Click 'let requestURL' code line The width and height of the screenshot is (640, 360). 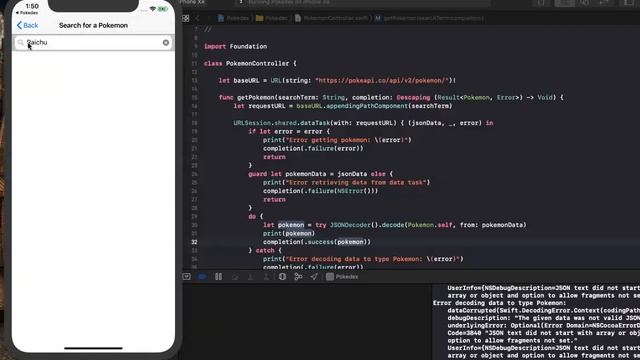[342, 106]
